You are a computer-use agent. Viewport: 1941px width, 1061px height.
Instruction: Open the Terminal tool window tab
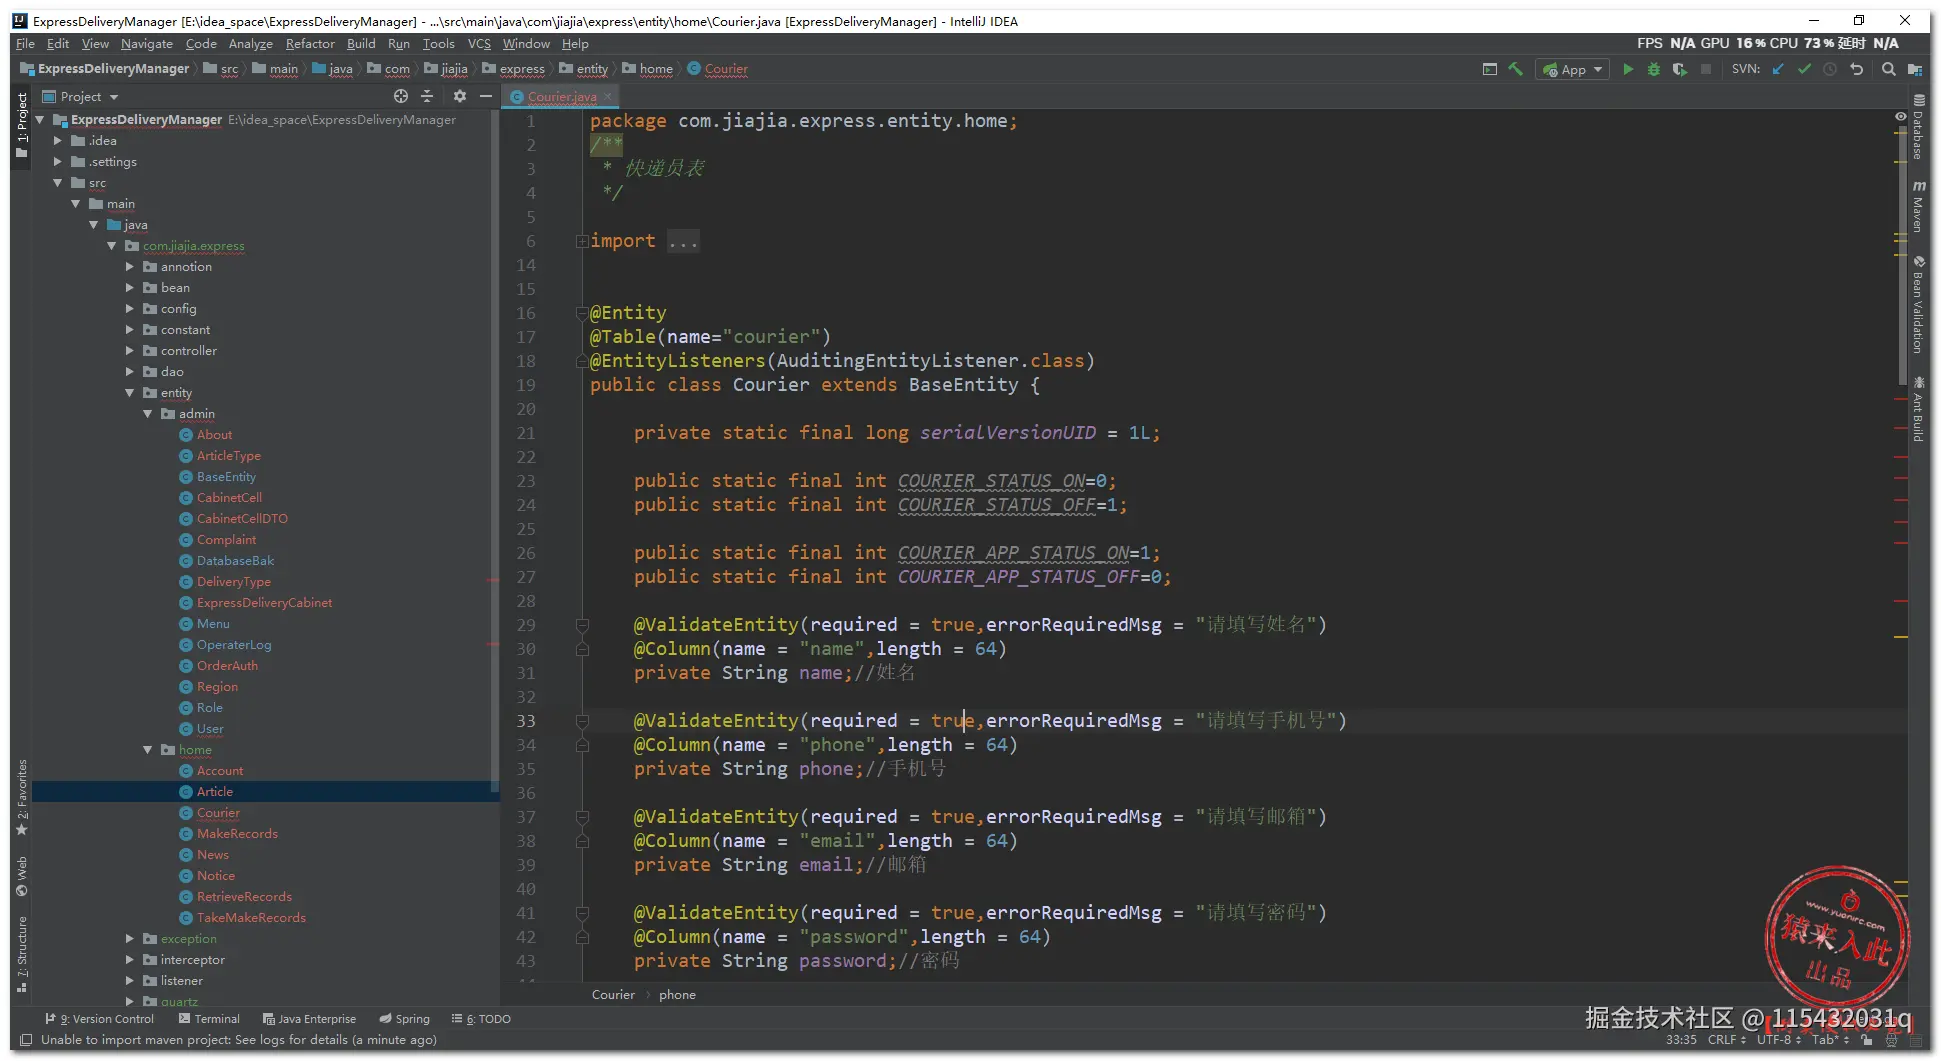click(209, 1019)
